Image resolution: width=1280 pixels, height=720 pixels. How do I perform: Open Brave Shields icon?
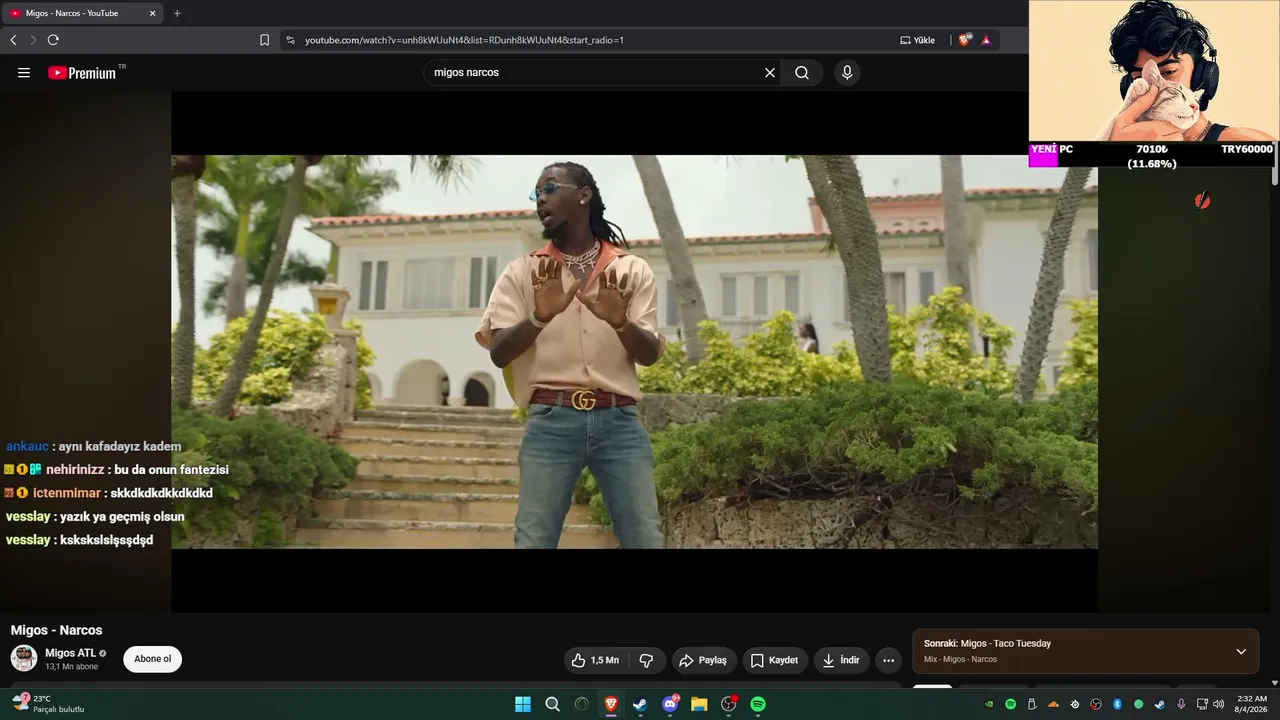[964, 40]
